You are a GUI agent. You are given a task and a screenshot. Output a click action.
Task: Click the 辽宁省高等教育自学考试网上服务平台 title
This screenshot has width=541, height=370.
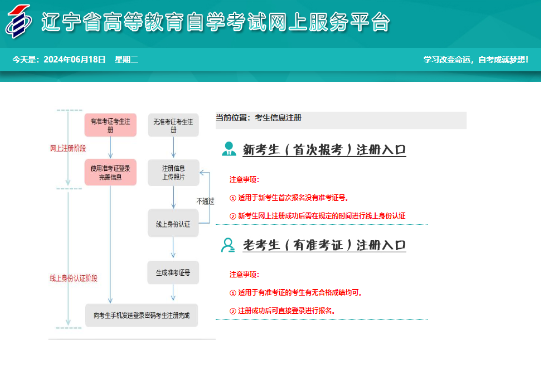(216, 22)
